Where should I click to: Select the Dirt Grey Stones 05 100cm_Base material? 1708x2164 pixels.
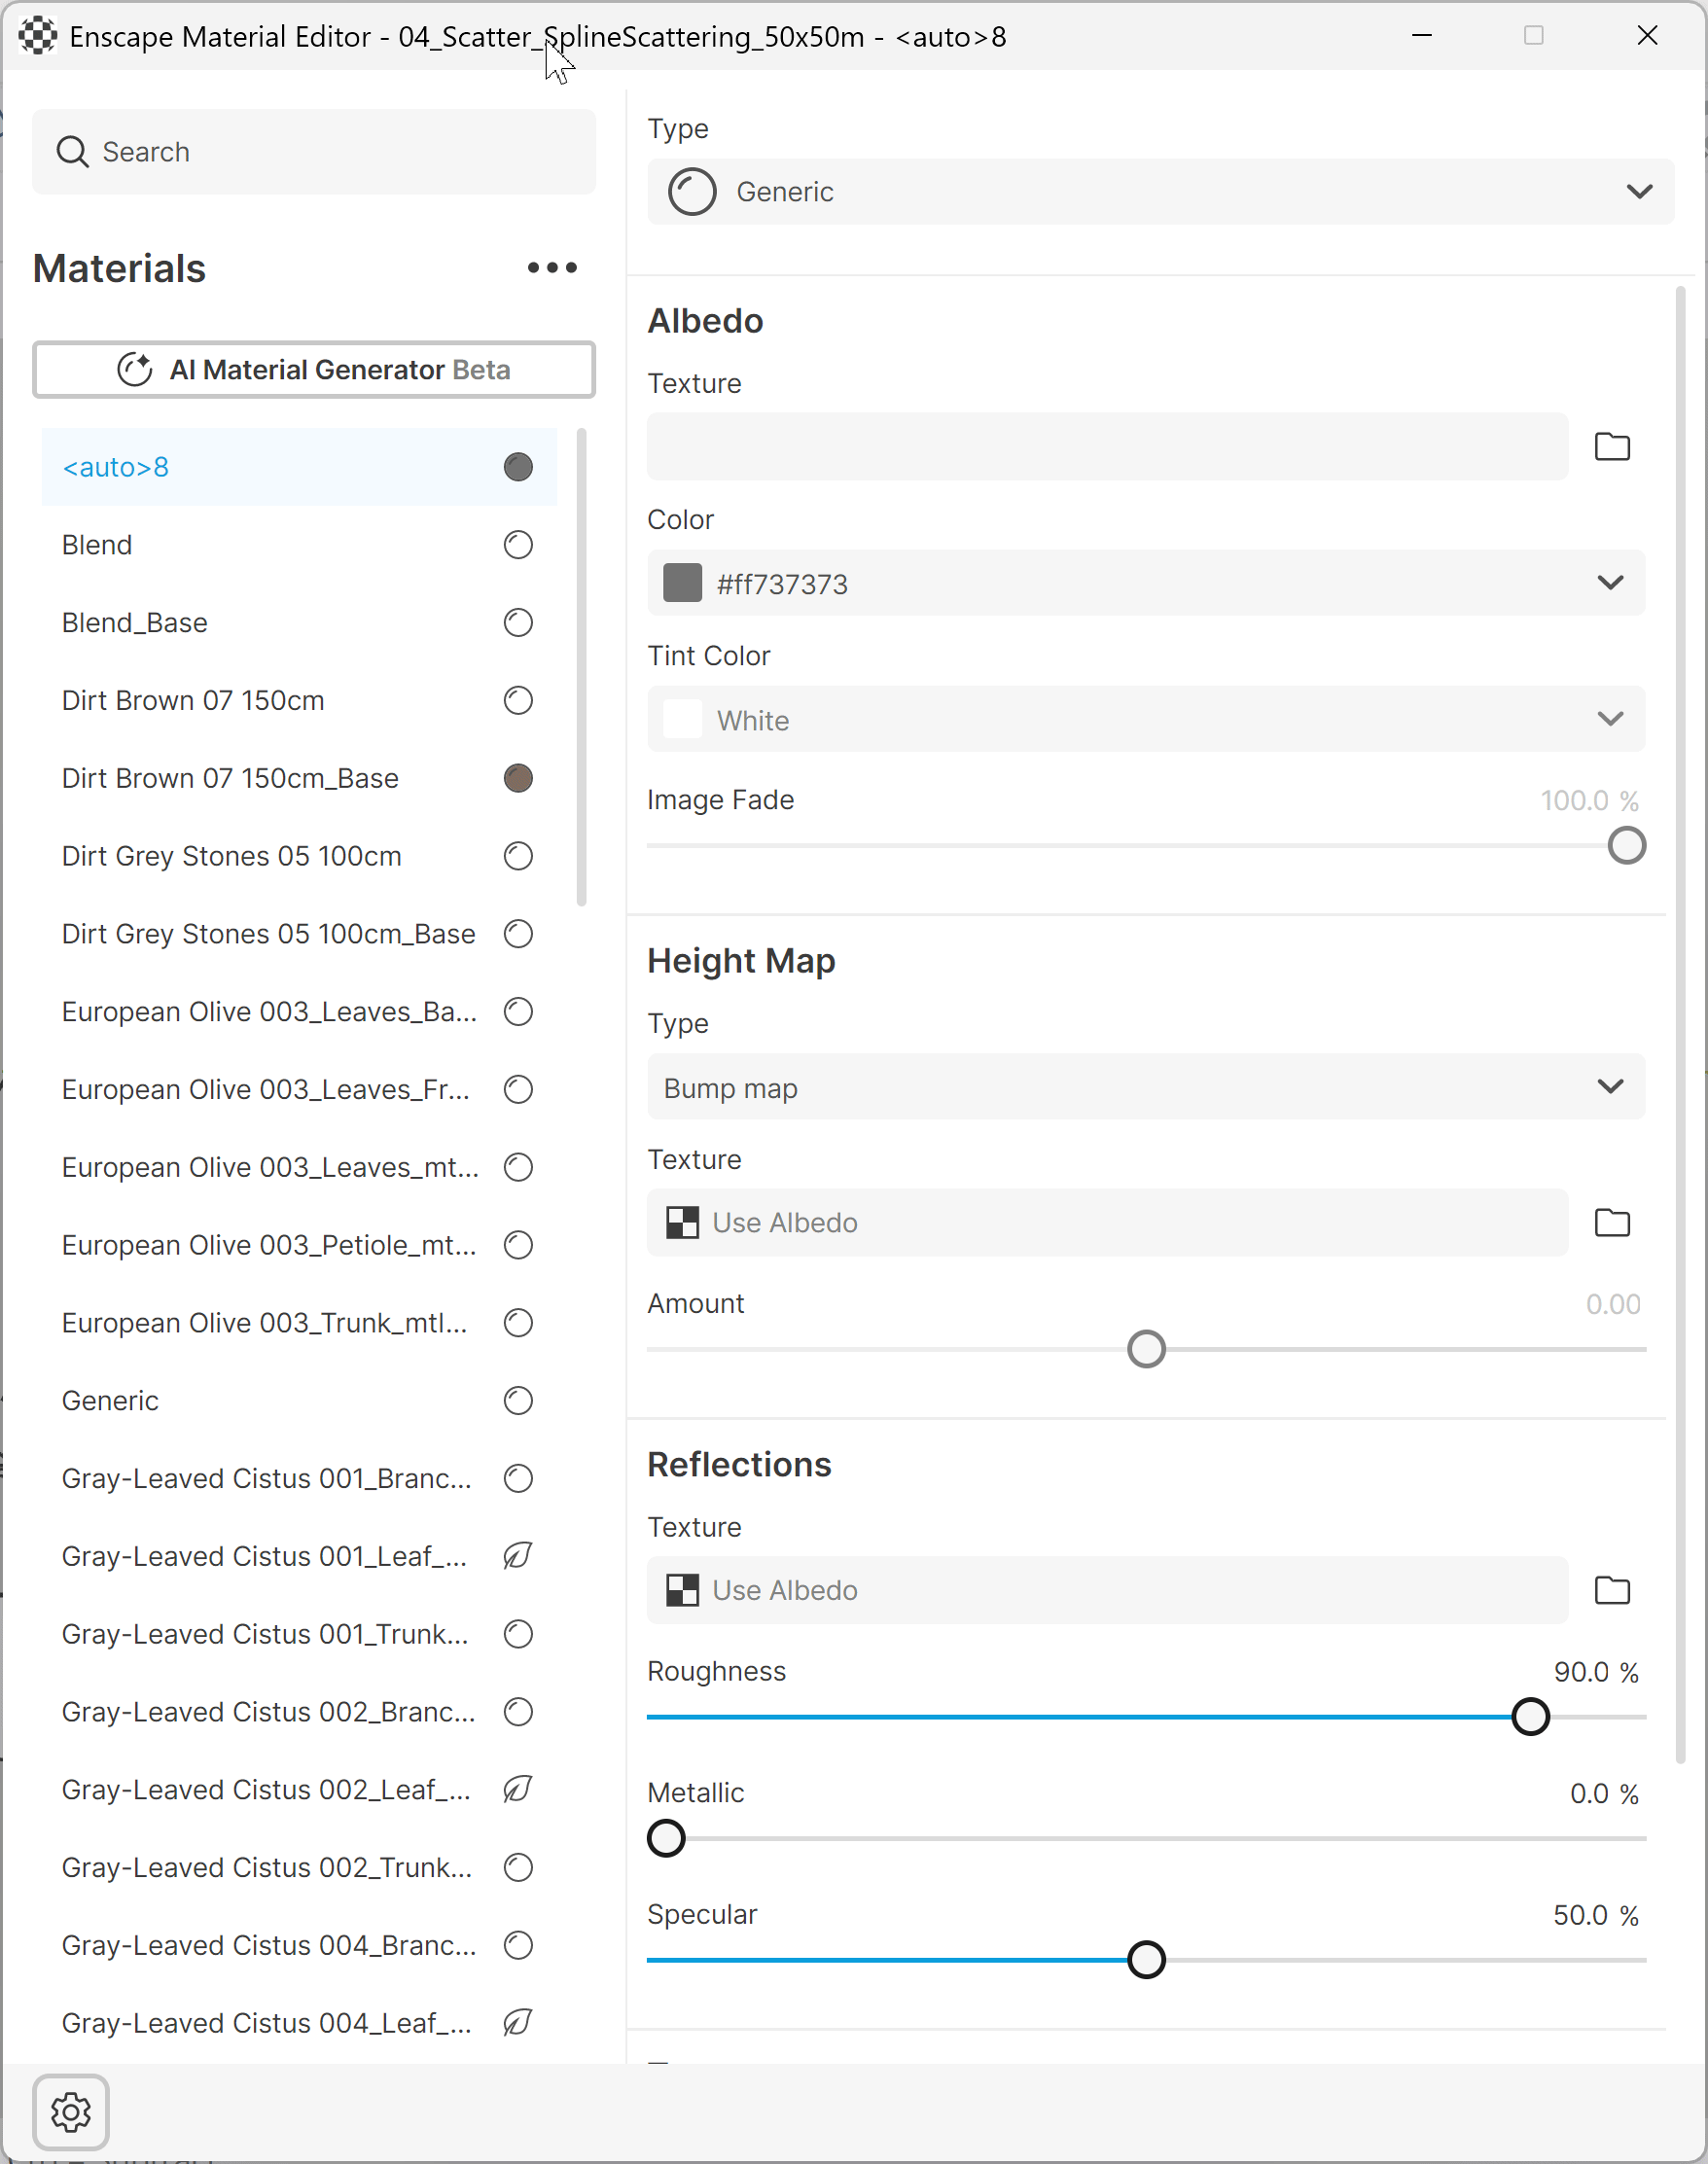[299, 934]
